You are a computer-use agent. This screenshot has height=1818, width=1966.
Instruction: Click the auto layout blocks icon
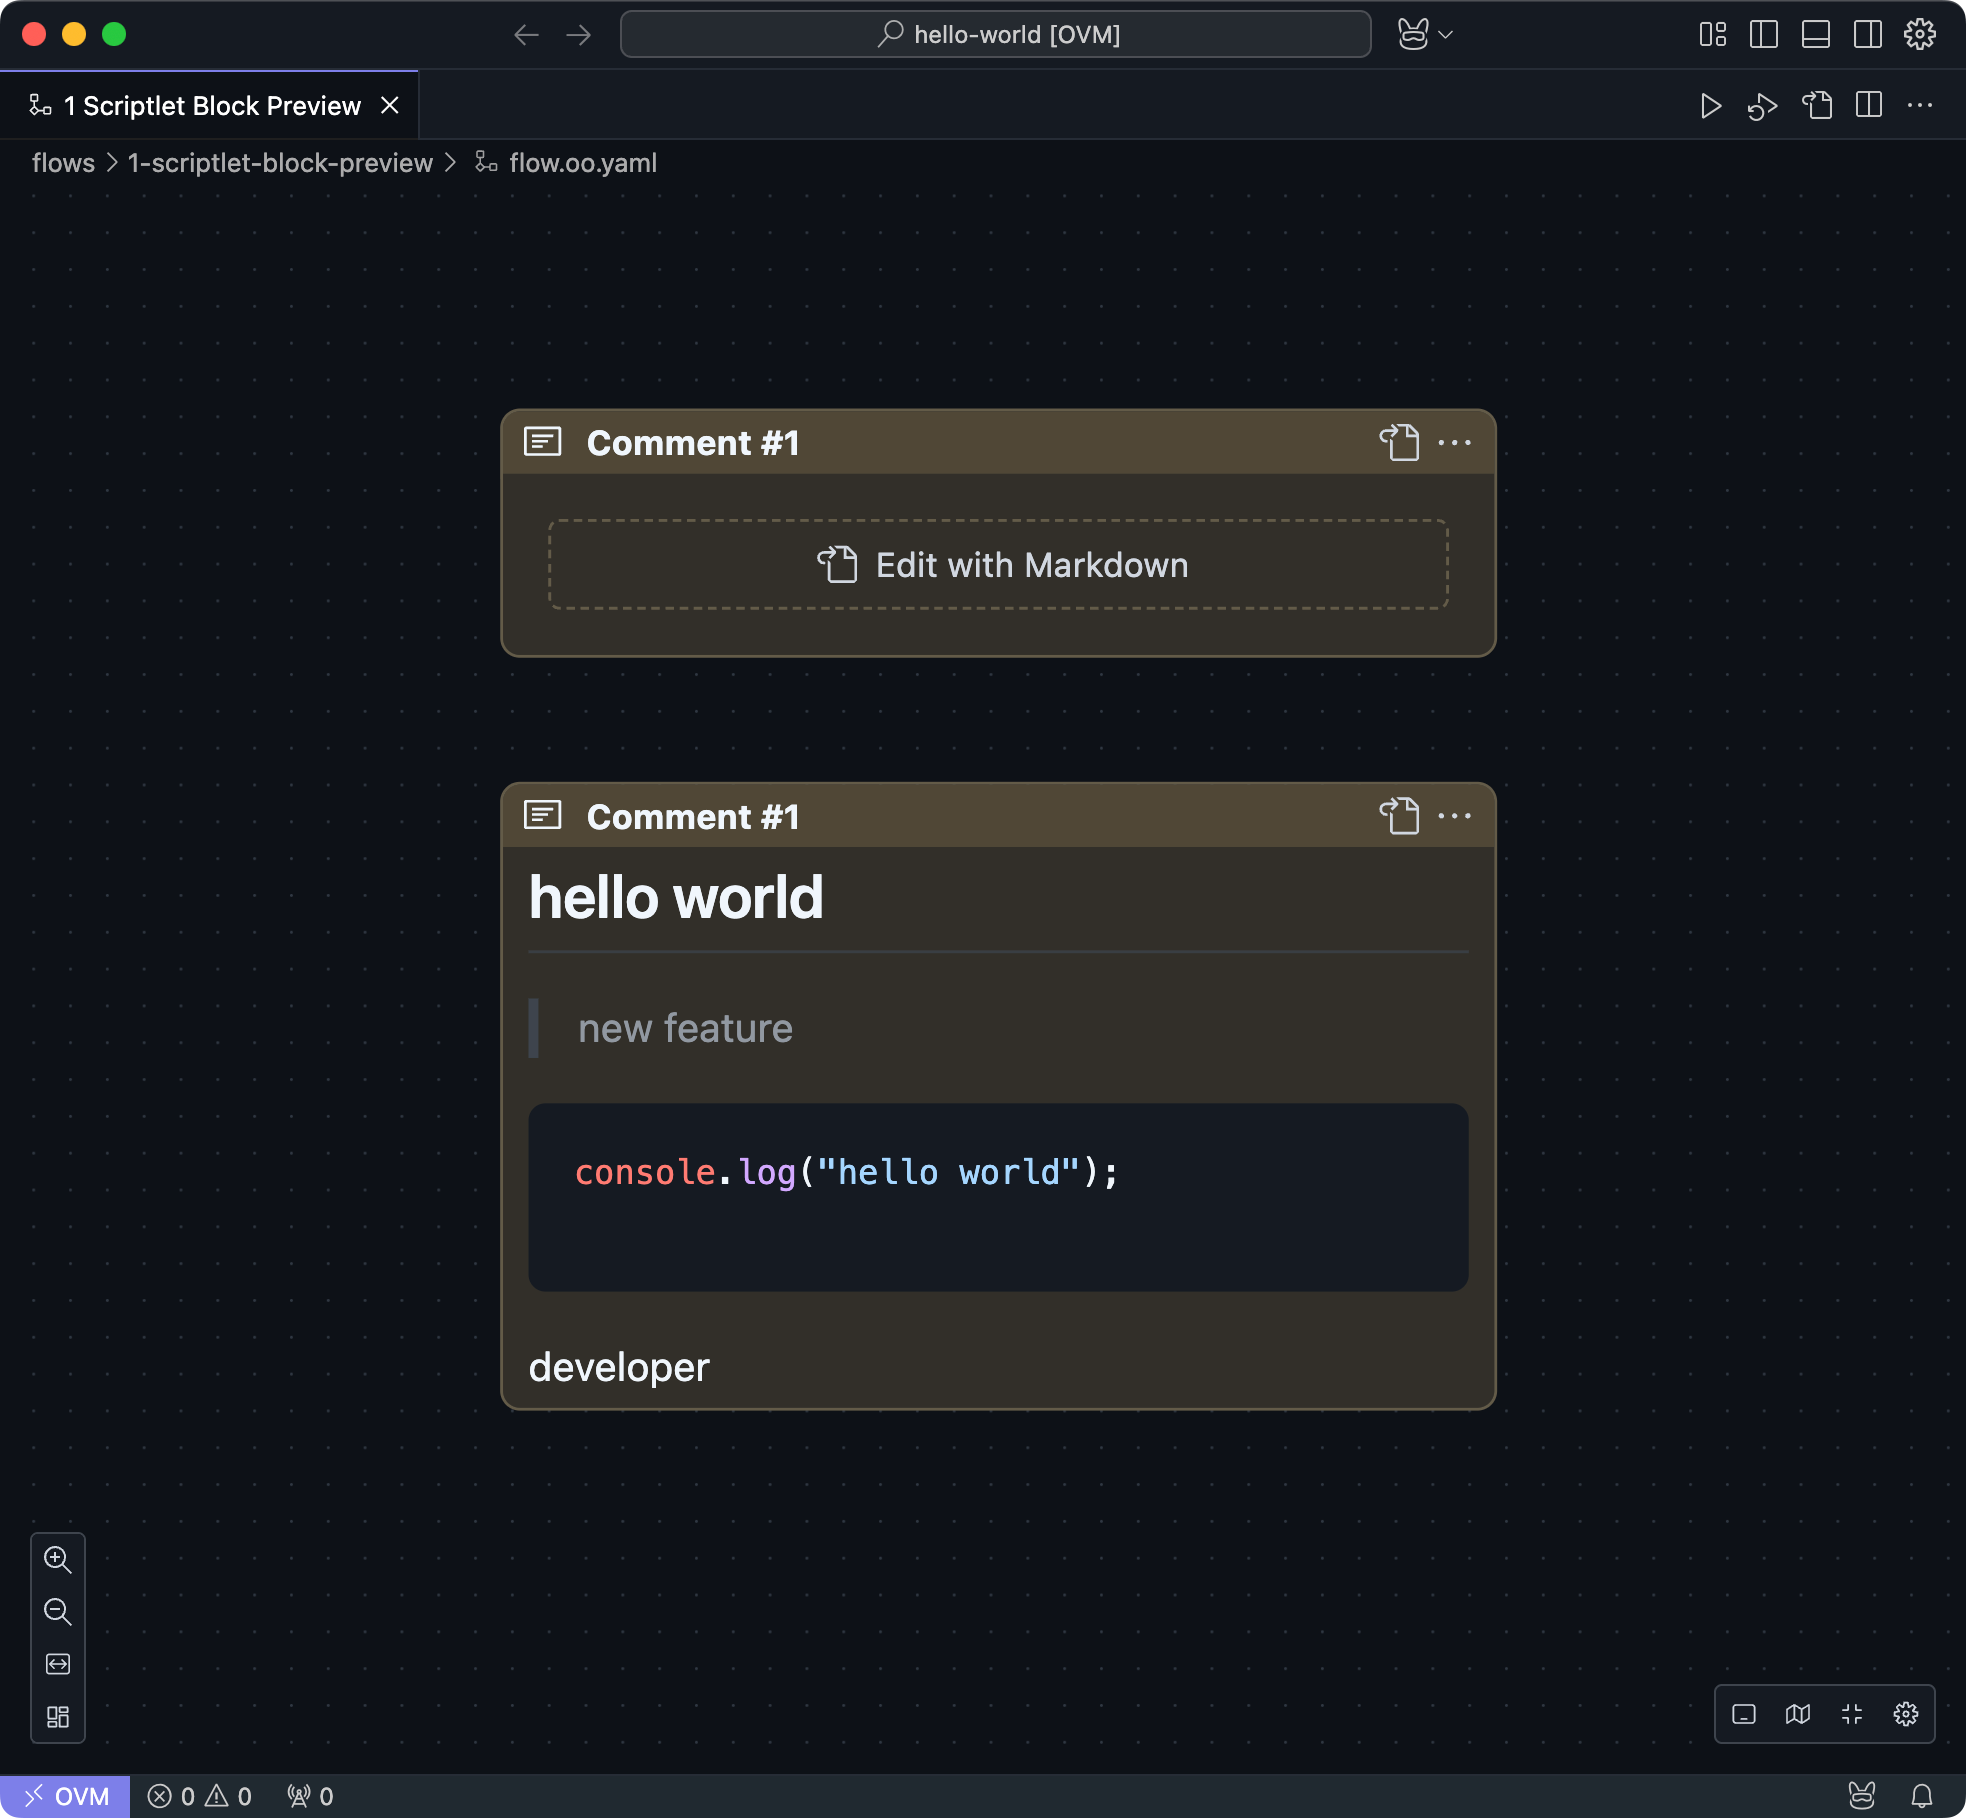58,1717
